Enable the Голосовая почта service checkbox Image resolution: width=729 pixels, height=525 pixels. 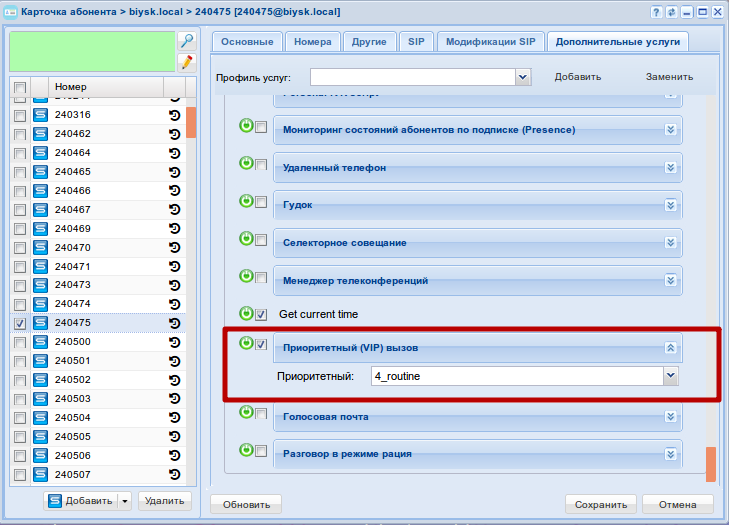coord(261,413)
